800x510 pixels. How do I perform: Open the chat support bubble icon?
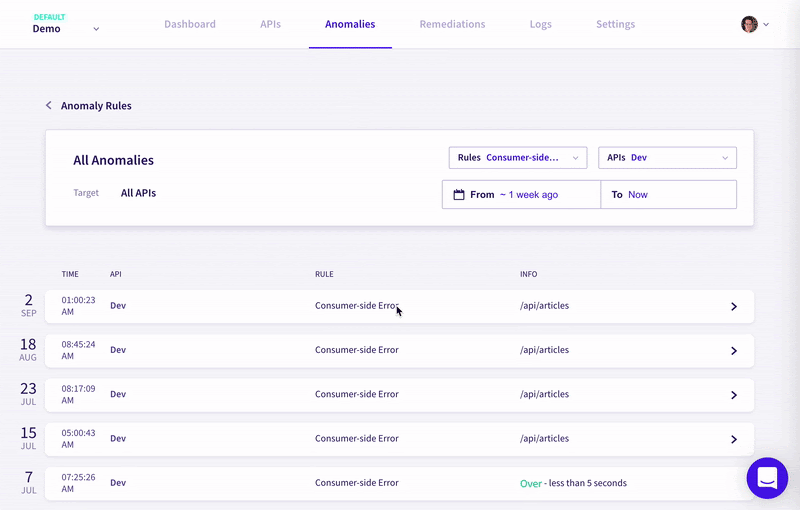767,478
